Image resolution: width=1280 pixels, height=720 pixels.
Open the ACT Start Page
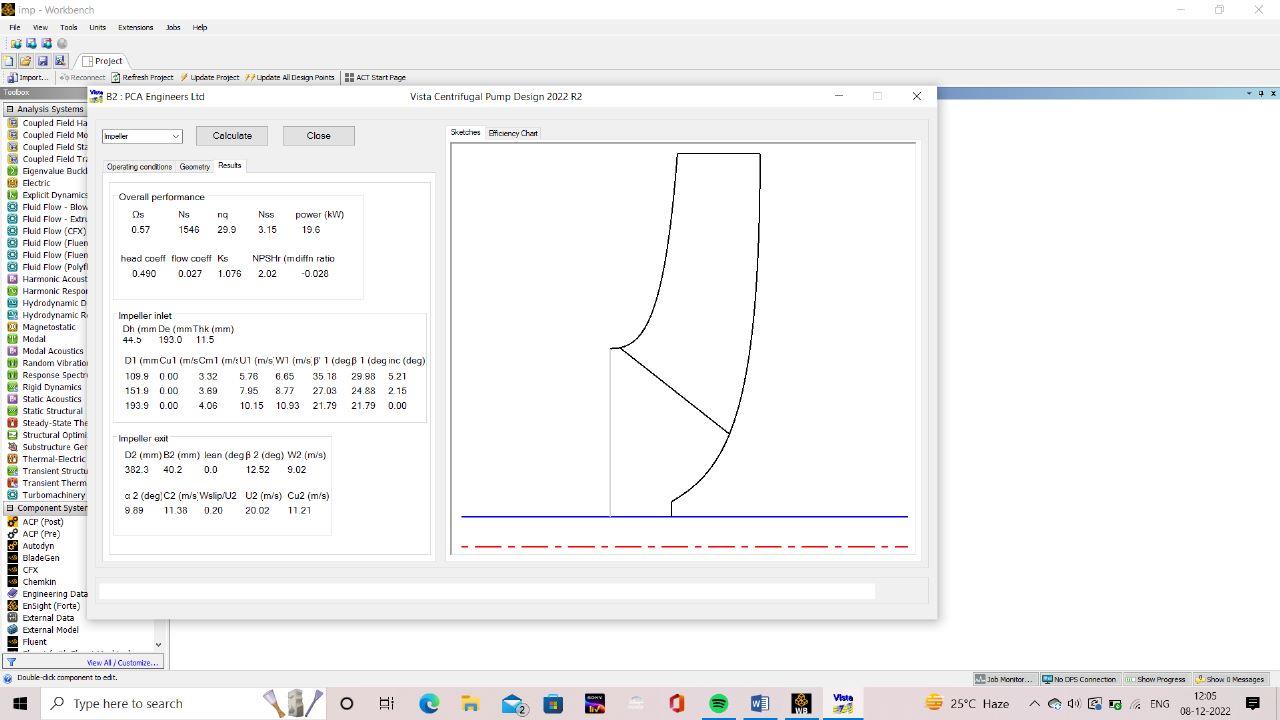(x=375, y=77)
